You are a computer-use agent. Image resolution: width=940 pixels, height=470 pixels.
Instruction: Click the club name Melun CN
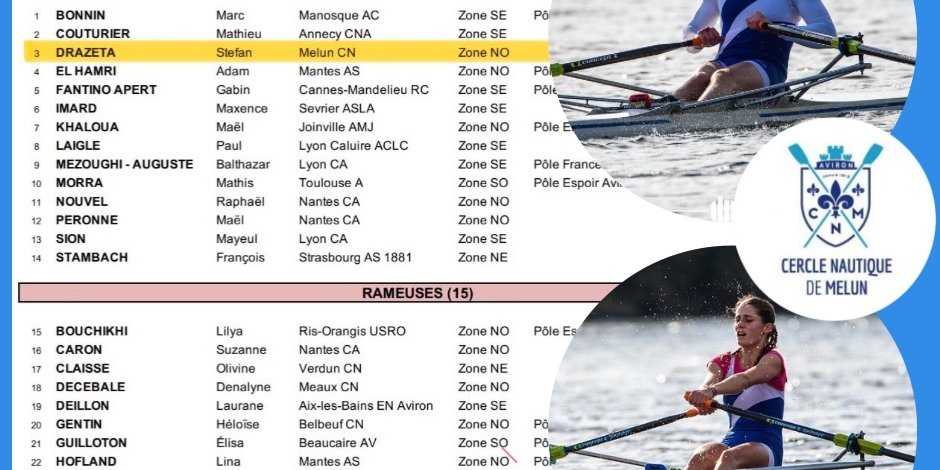pyautogui.click(x=327, y=52)
